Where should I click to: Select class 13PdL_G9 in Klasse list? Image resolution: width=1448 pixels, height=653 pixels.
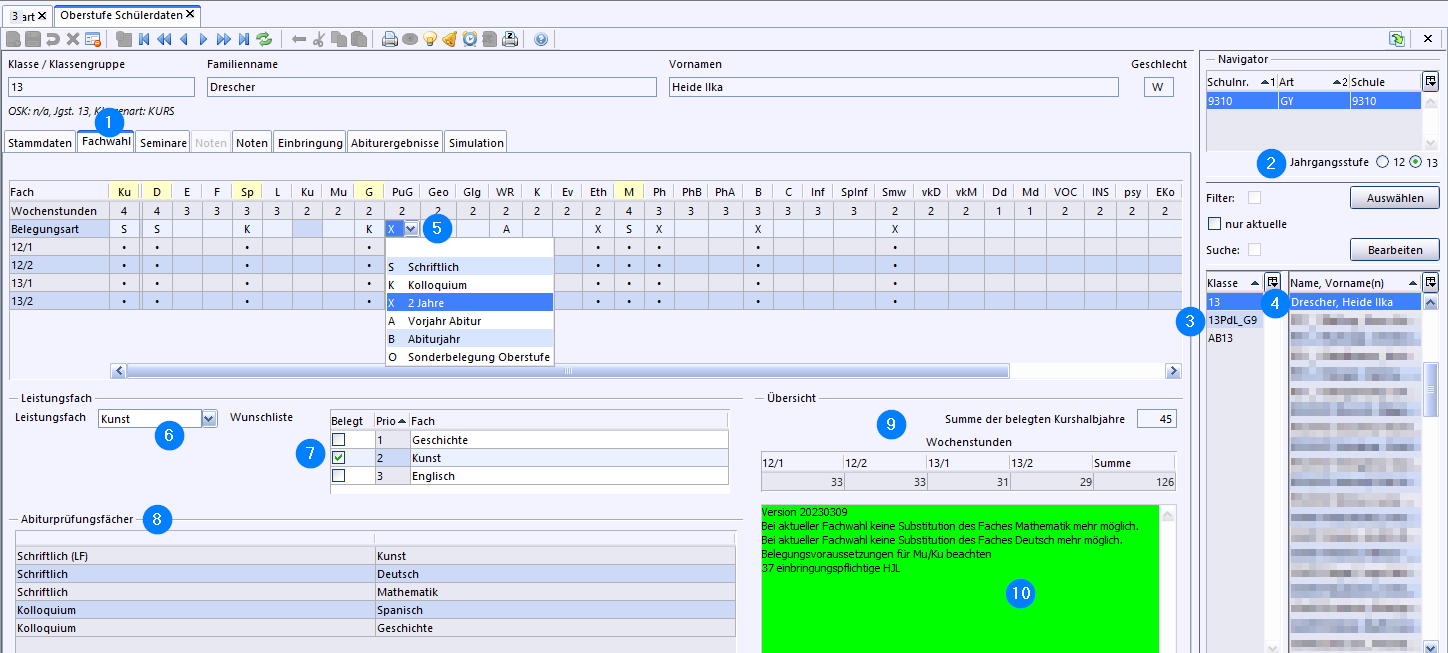[1234, 320]
